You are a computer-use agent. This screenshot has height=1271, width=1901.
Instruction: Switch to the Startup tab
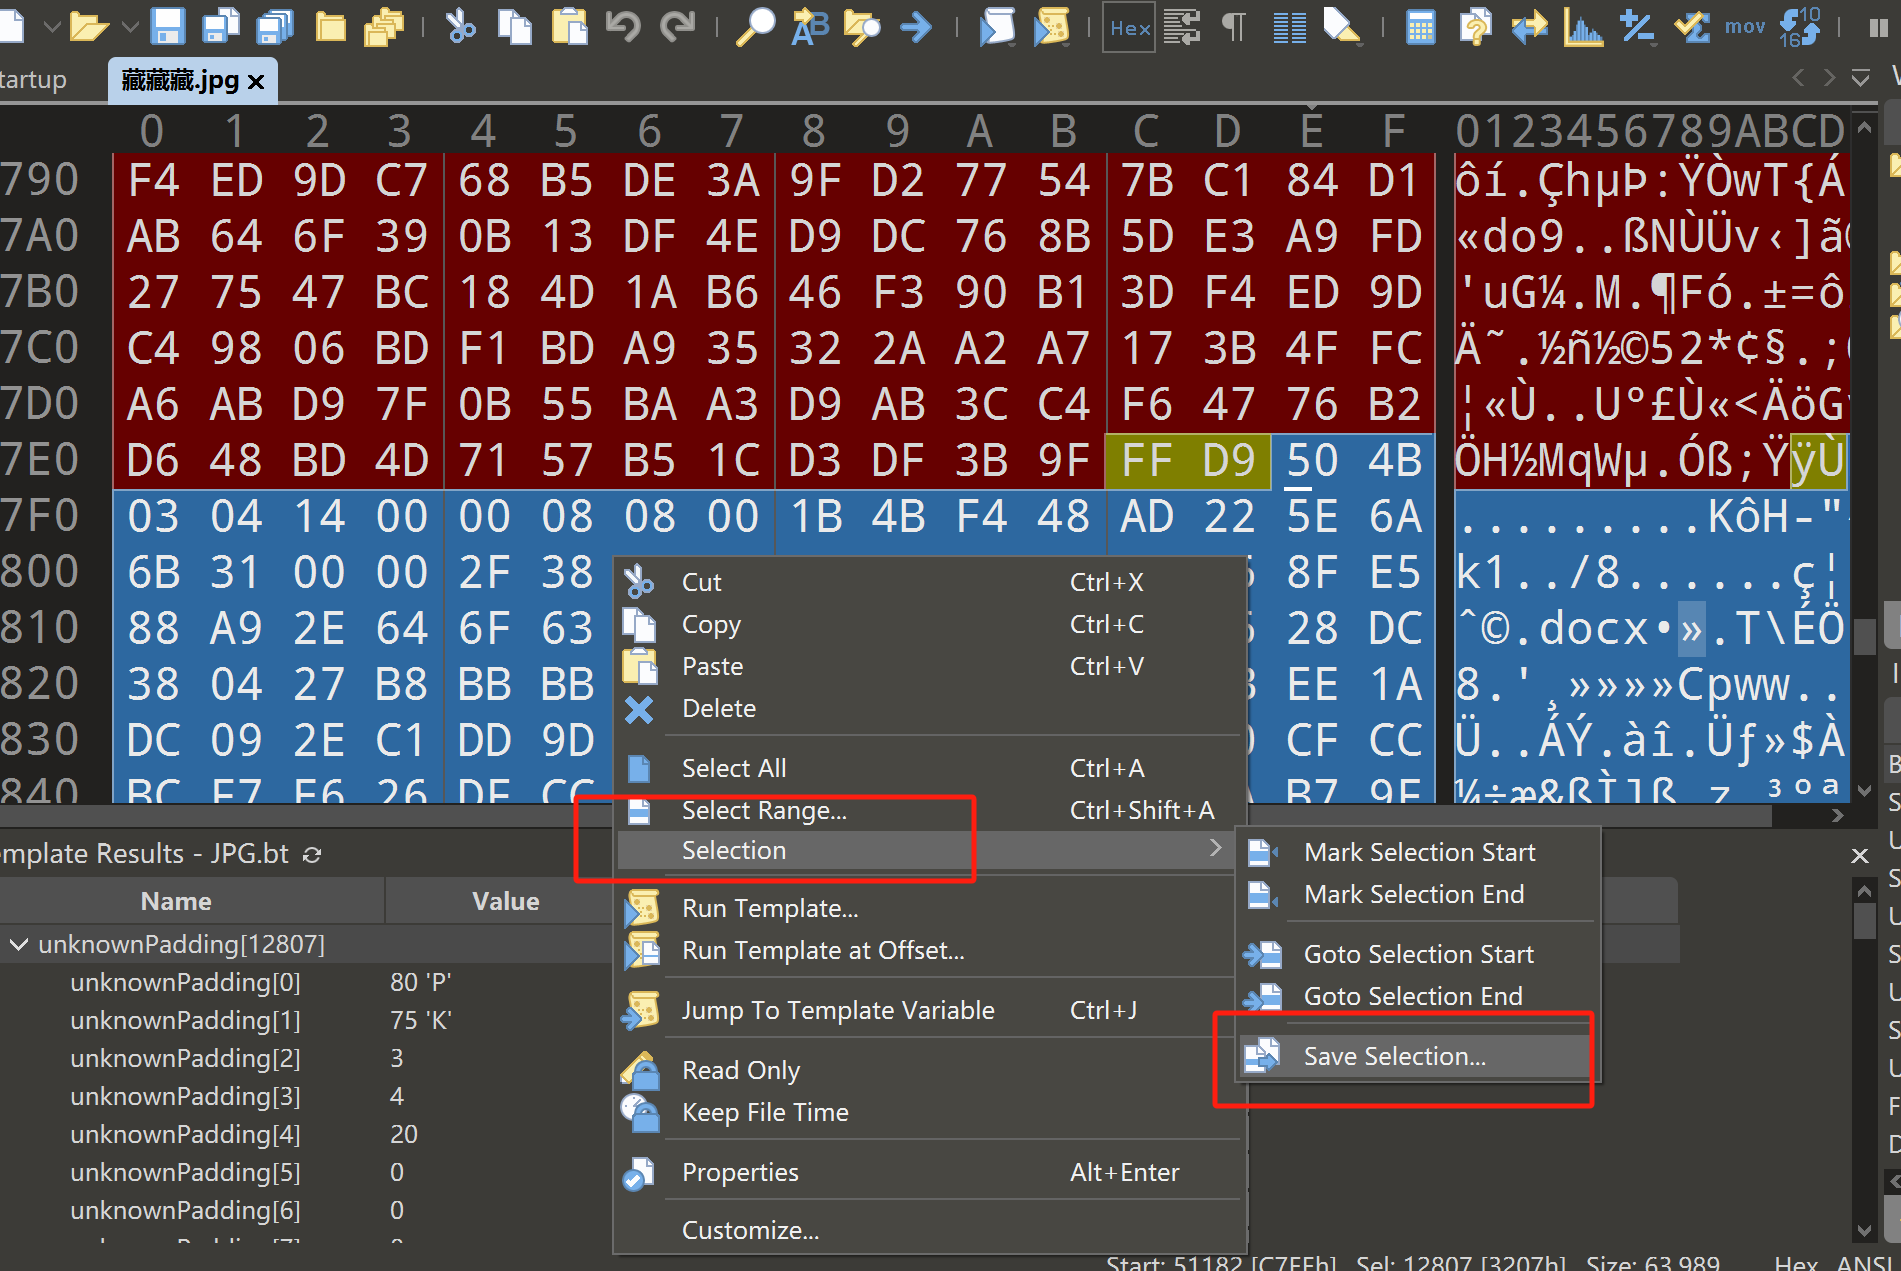tap(33, 80)
